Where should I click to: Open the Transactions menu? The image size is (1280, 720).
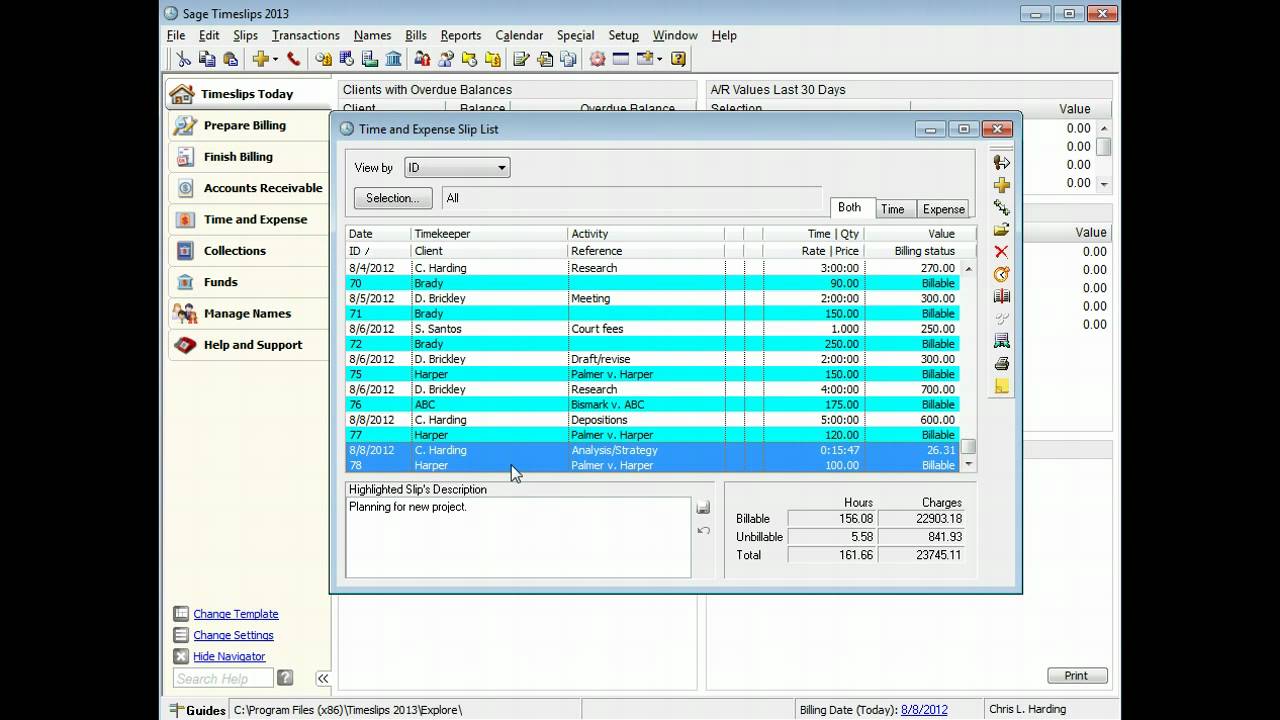[x=305, y=35]
